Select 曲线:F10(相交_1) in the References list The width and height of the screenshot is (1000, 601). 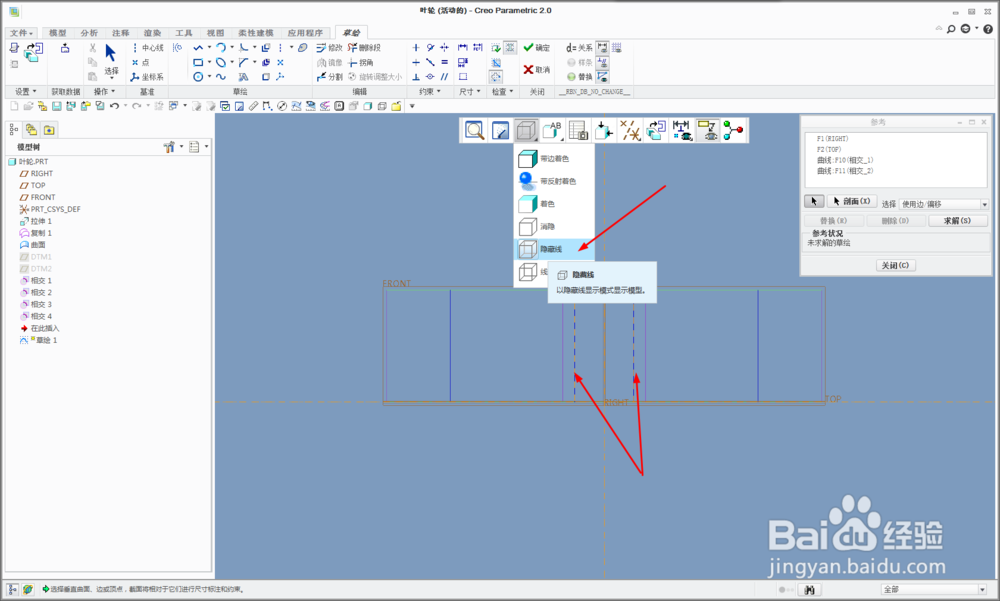(845, 160)
